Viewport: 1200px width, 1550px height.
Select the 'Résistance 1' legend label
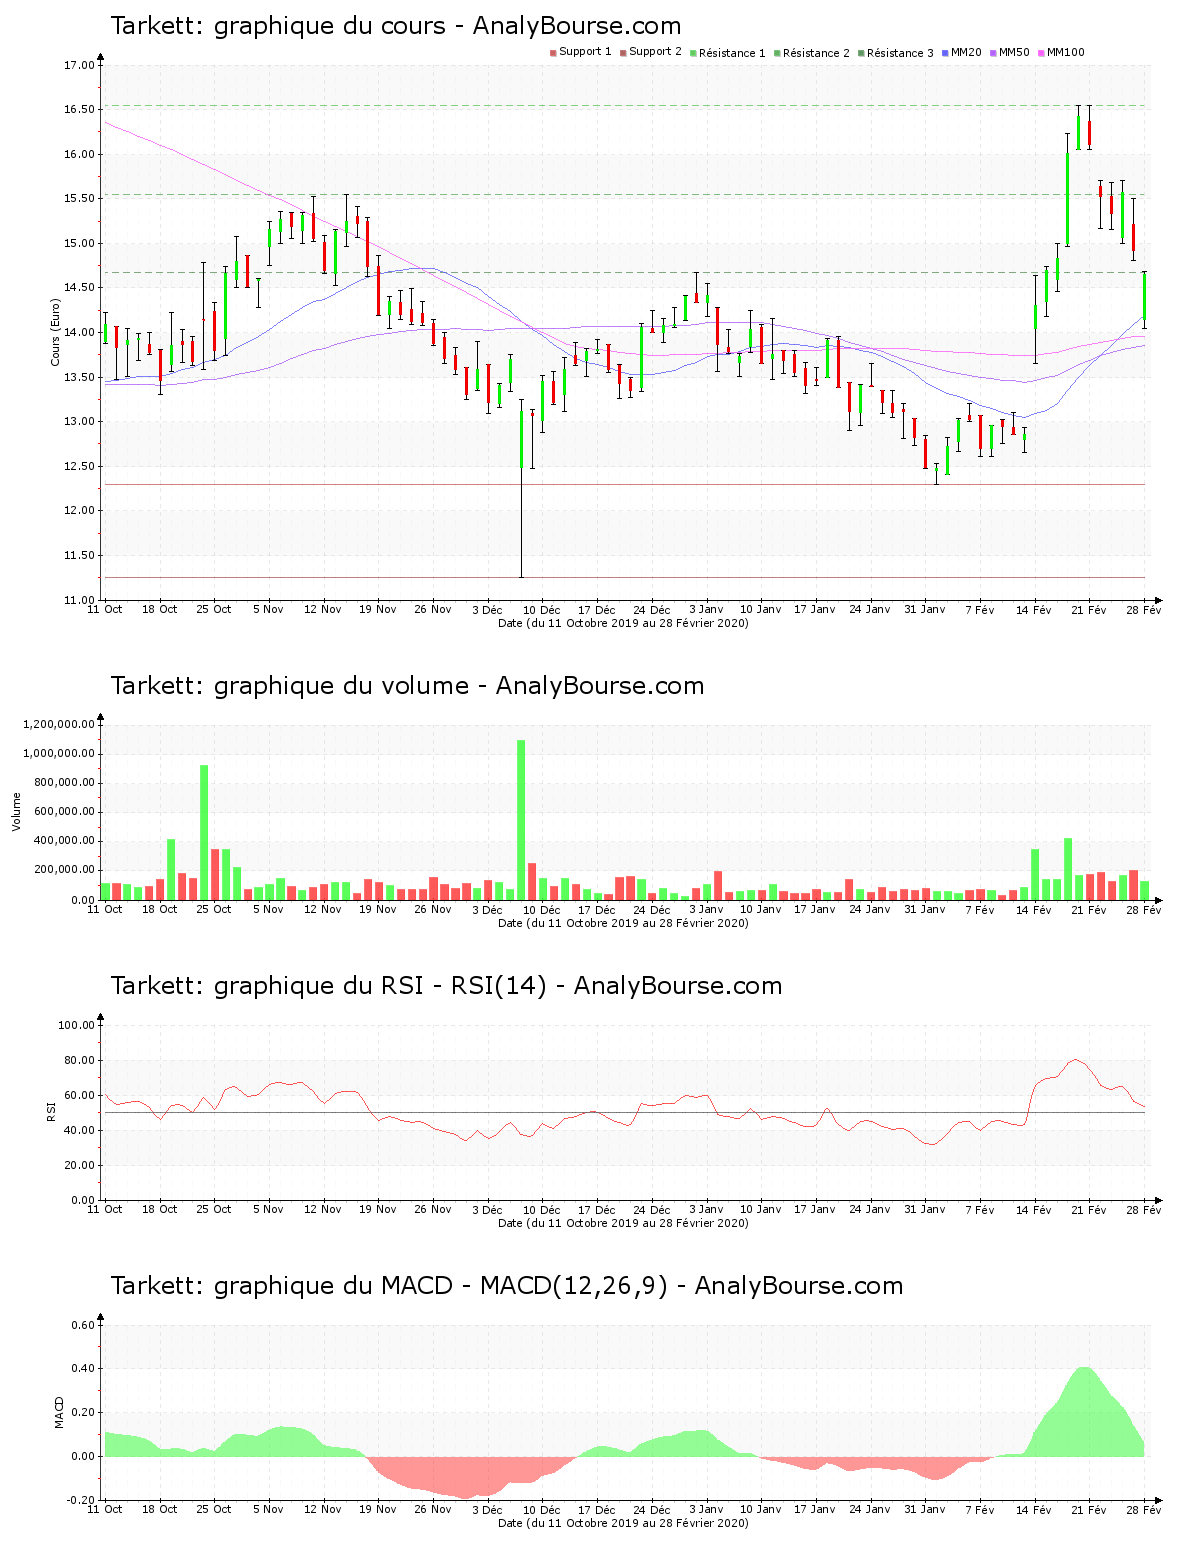coord(732,52)
